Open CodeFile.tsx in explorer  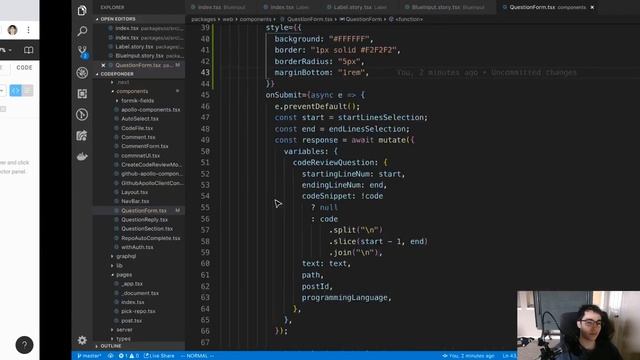tap(137, 128)
